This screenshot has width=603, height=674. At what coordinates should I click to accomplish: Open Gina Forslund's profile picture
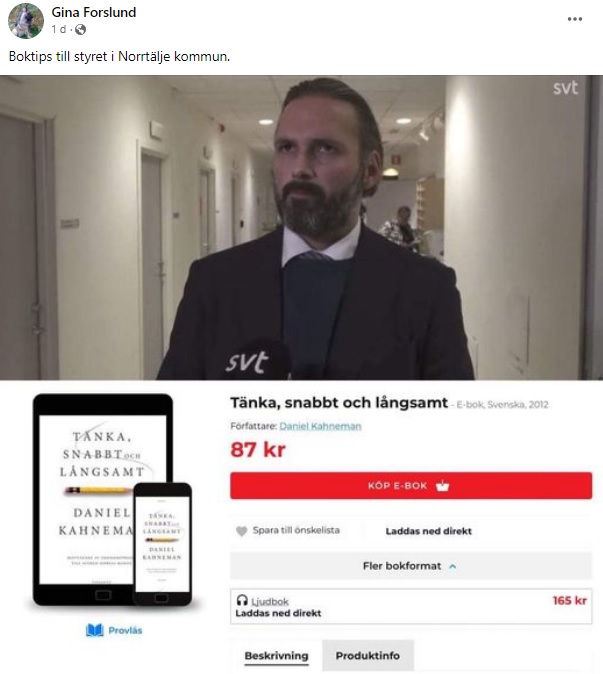(26, 21)
